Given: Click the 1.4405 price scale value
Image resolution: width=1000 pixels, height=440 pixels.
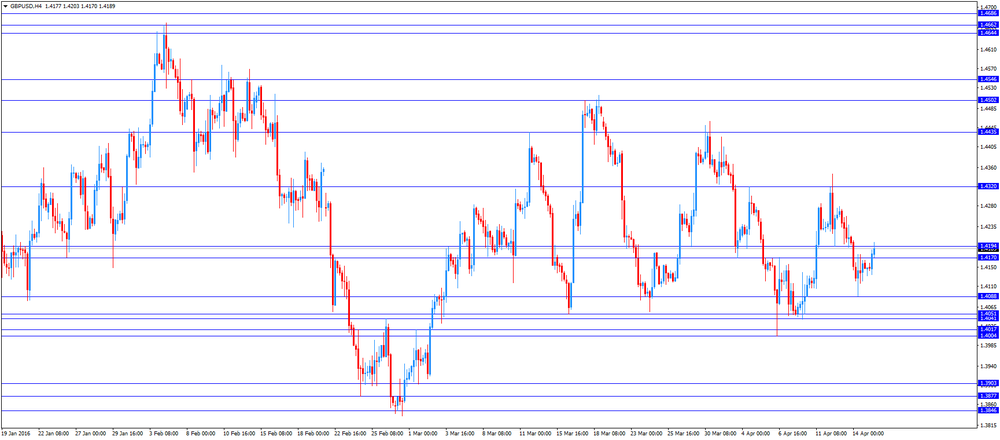Looking at the screenshot, I should click(987, 147).
